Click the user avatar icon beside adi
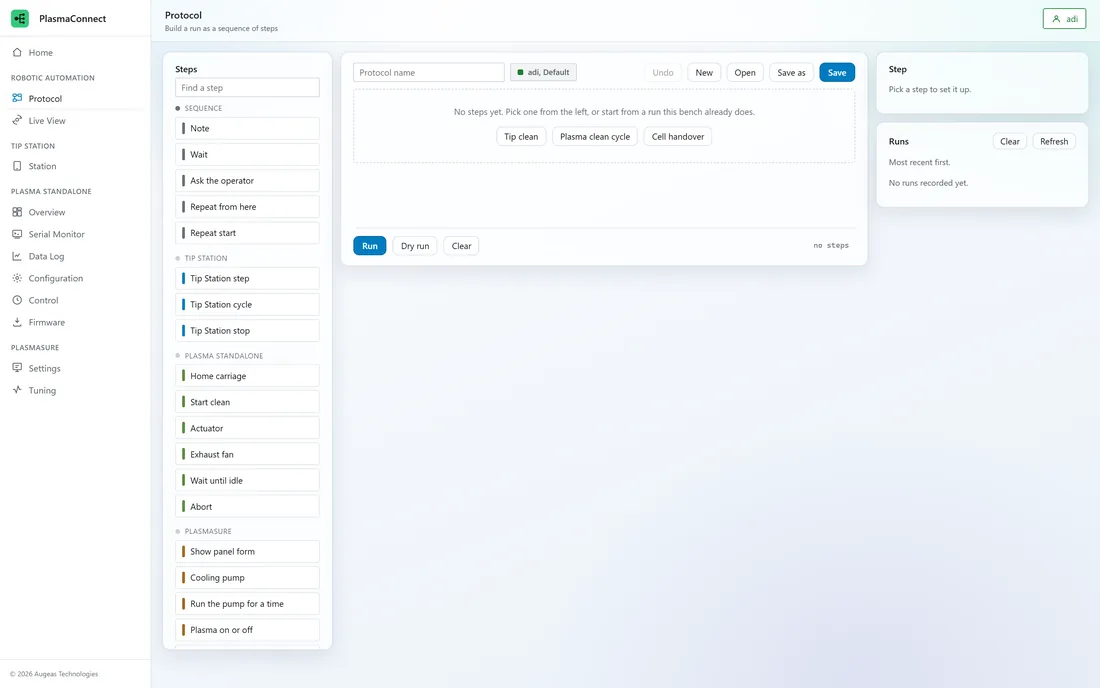Image resolution: width=1100 pixels, height=688 pixels. tap(1057, 19)
